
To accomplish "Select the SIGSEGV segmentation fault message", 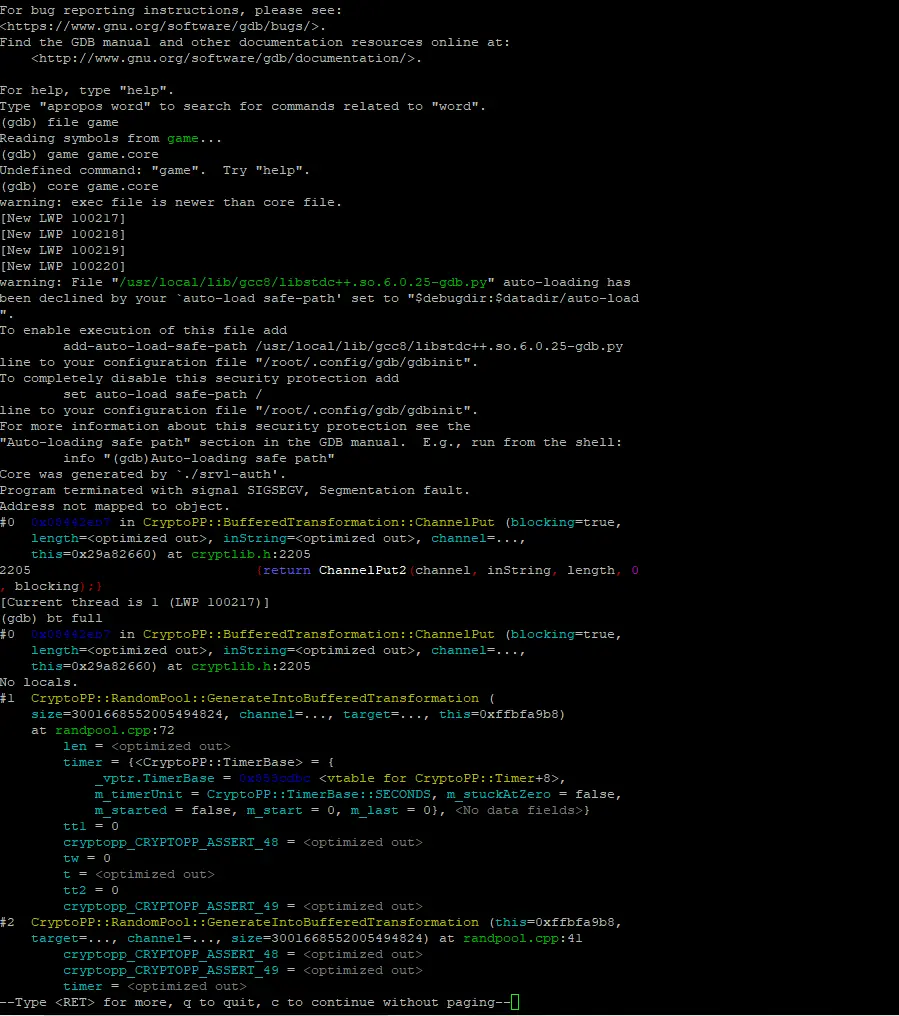I will coord(240,490).
